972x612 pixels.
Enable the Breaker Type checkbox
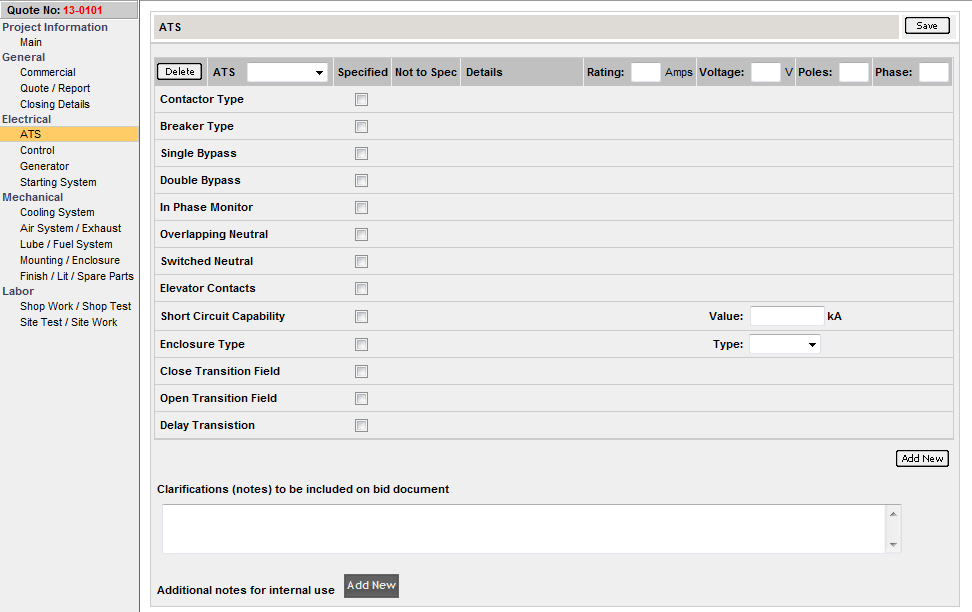point(361,127)
